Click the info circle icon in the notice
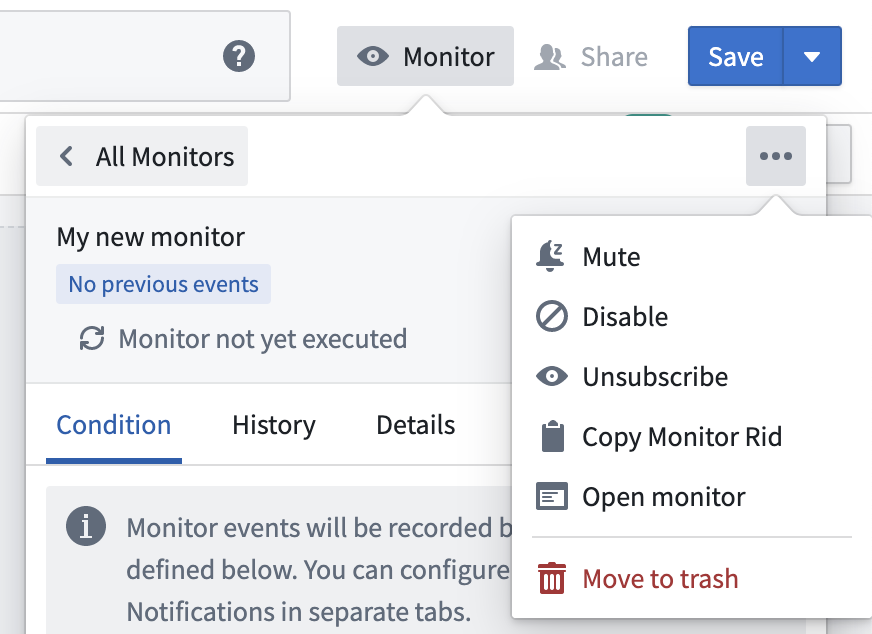 (86, 526)
